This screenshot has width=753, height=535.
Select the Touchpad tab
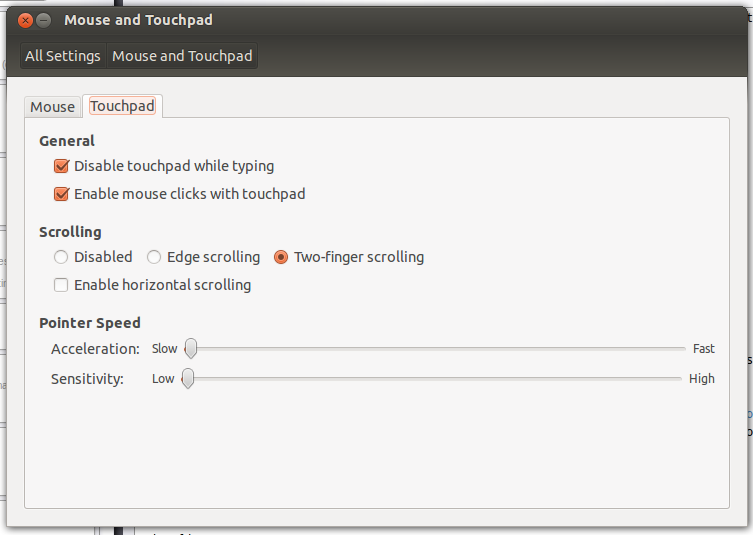[122, 106]
